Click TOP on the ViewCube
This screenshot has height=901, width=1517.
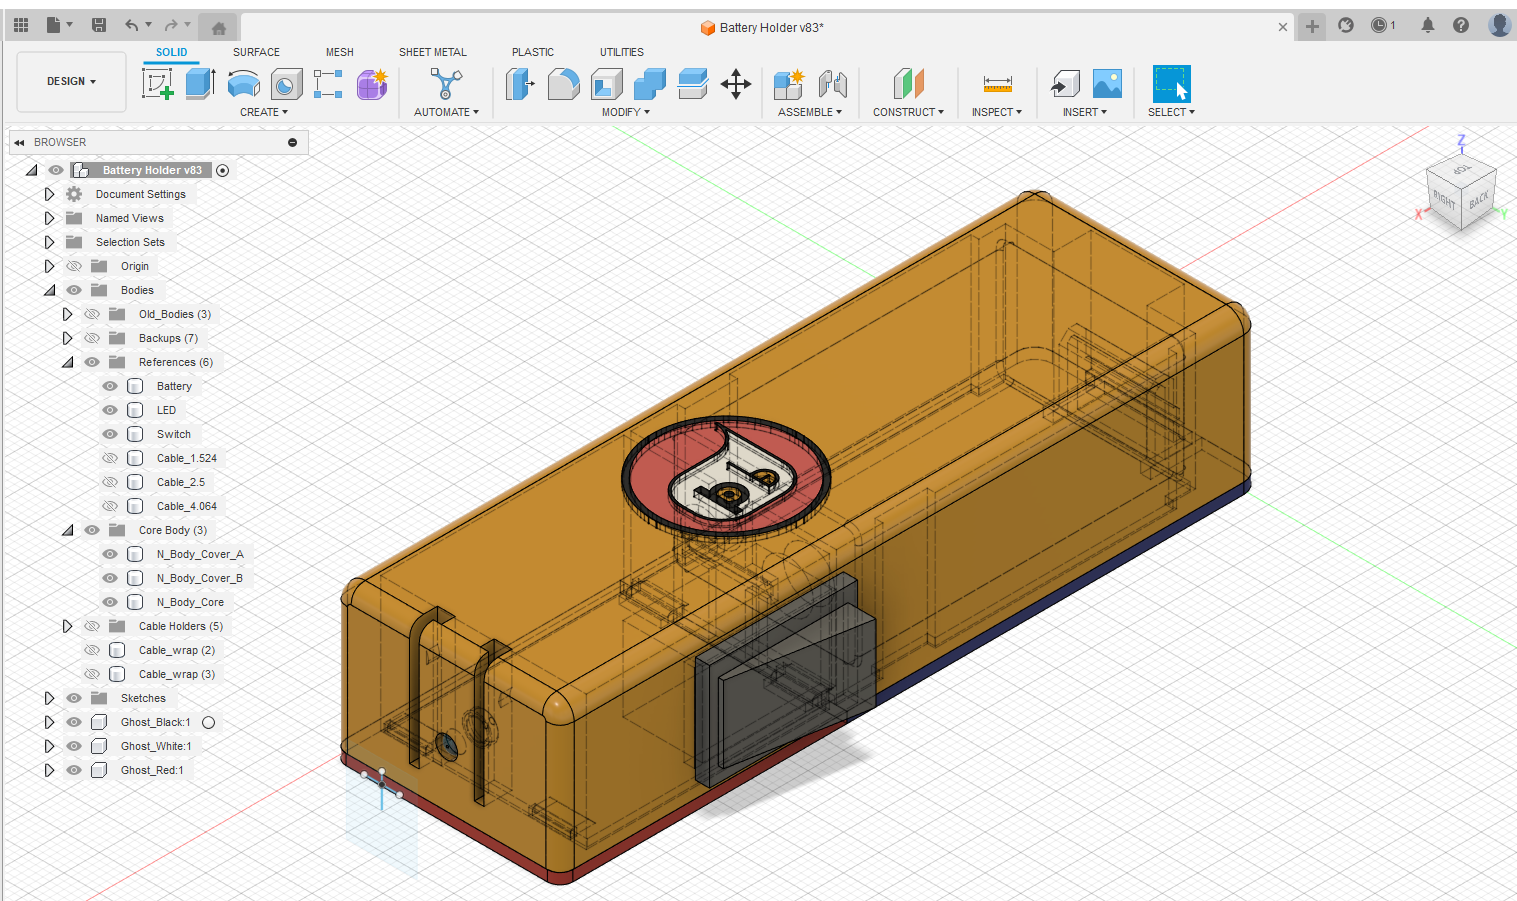point(1460,168)
